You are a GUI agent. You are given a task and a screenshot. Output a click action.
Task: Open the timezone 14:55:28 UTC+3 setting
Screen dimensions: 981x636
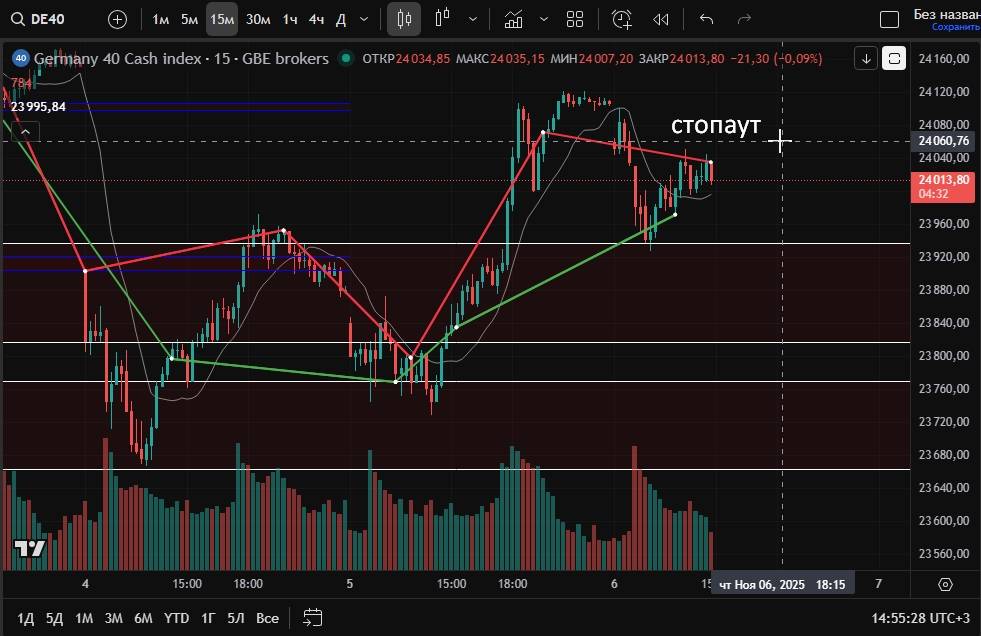tap(921, 618)
